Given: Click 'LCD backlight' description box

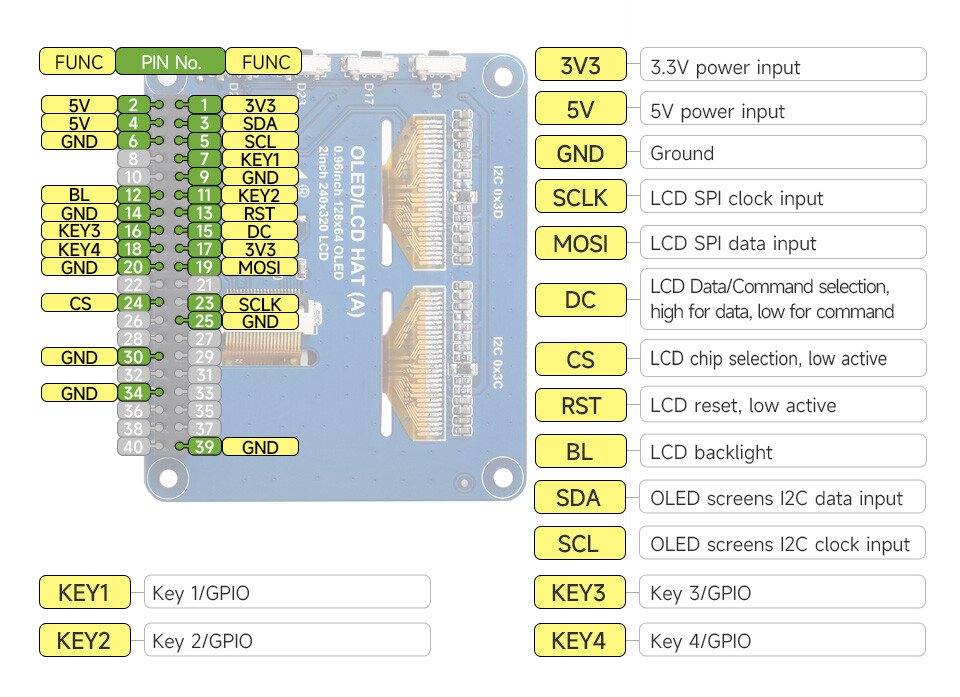Looking at the screenshot, I should click(x=783, y=451).
